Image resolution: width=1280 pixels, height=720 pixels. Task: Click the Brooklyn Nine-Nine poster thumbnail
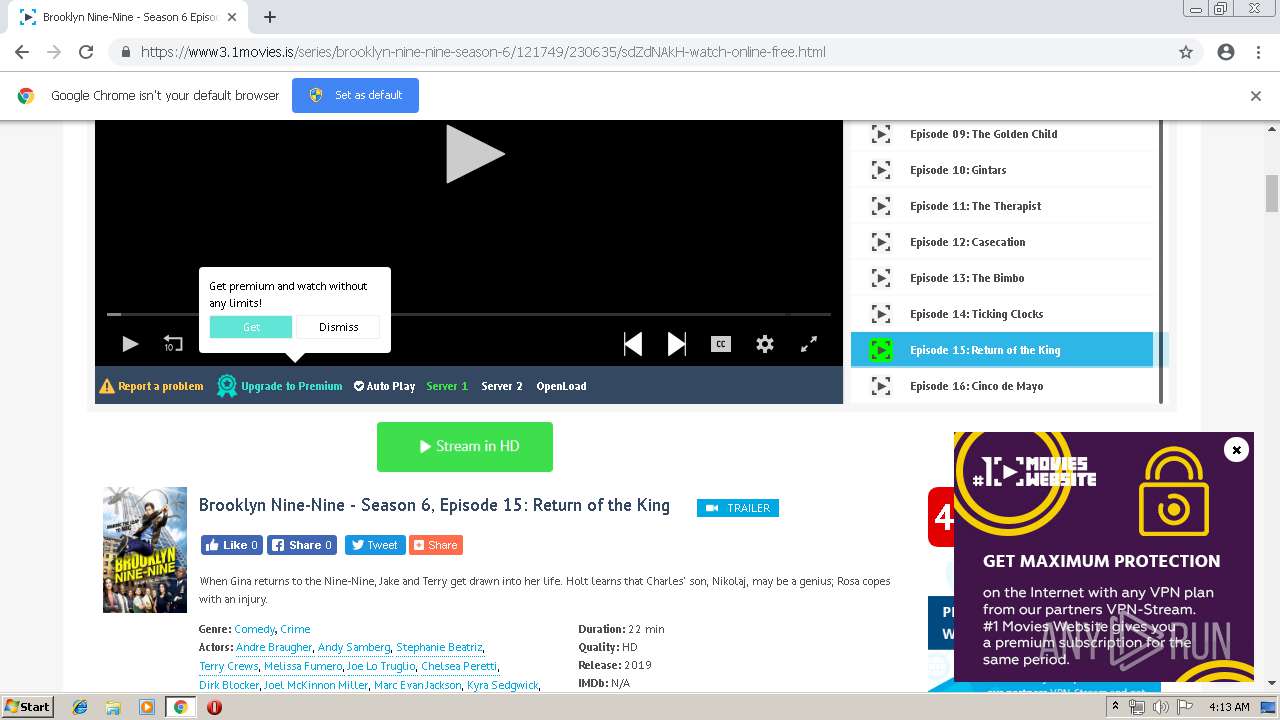[145, 550]
